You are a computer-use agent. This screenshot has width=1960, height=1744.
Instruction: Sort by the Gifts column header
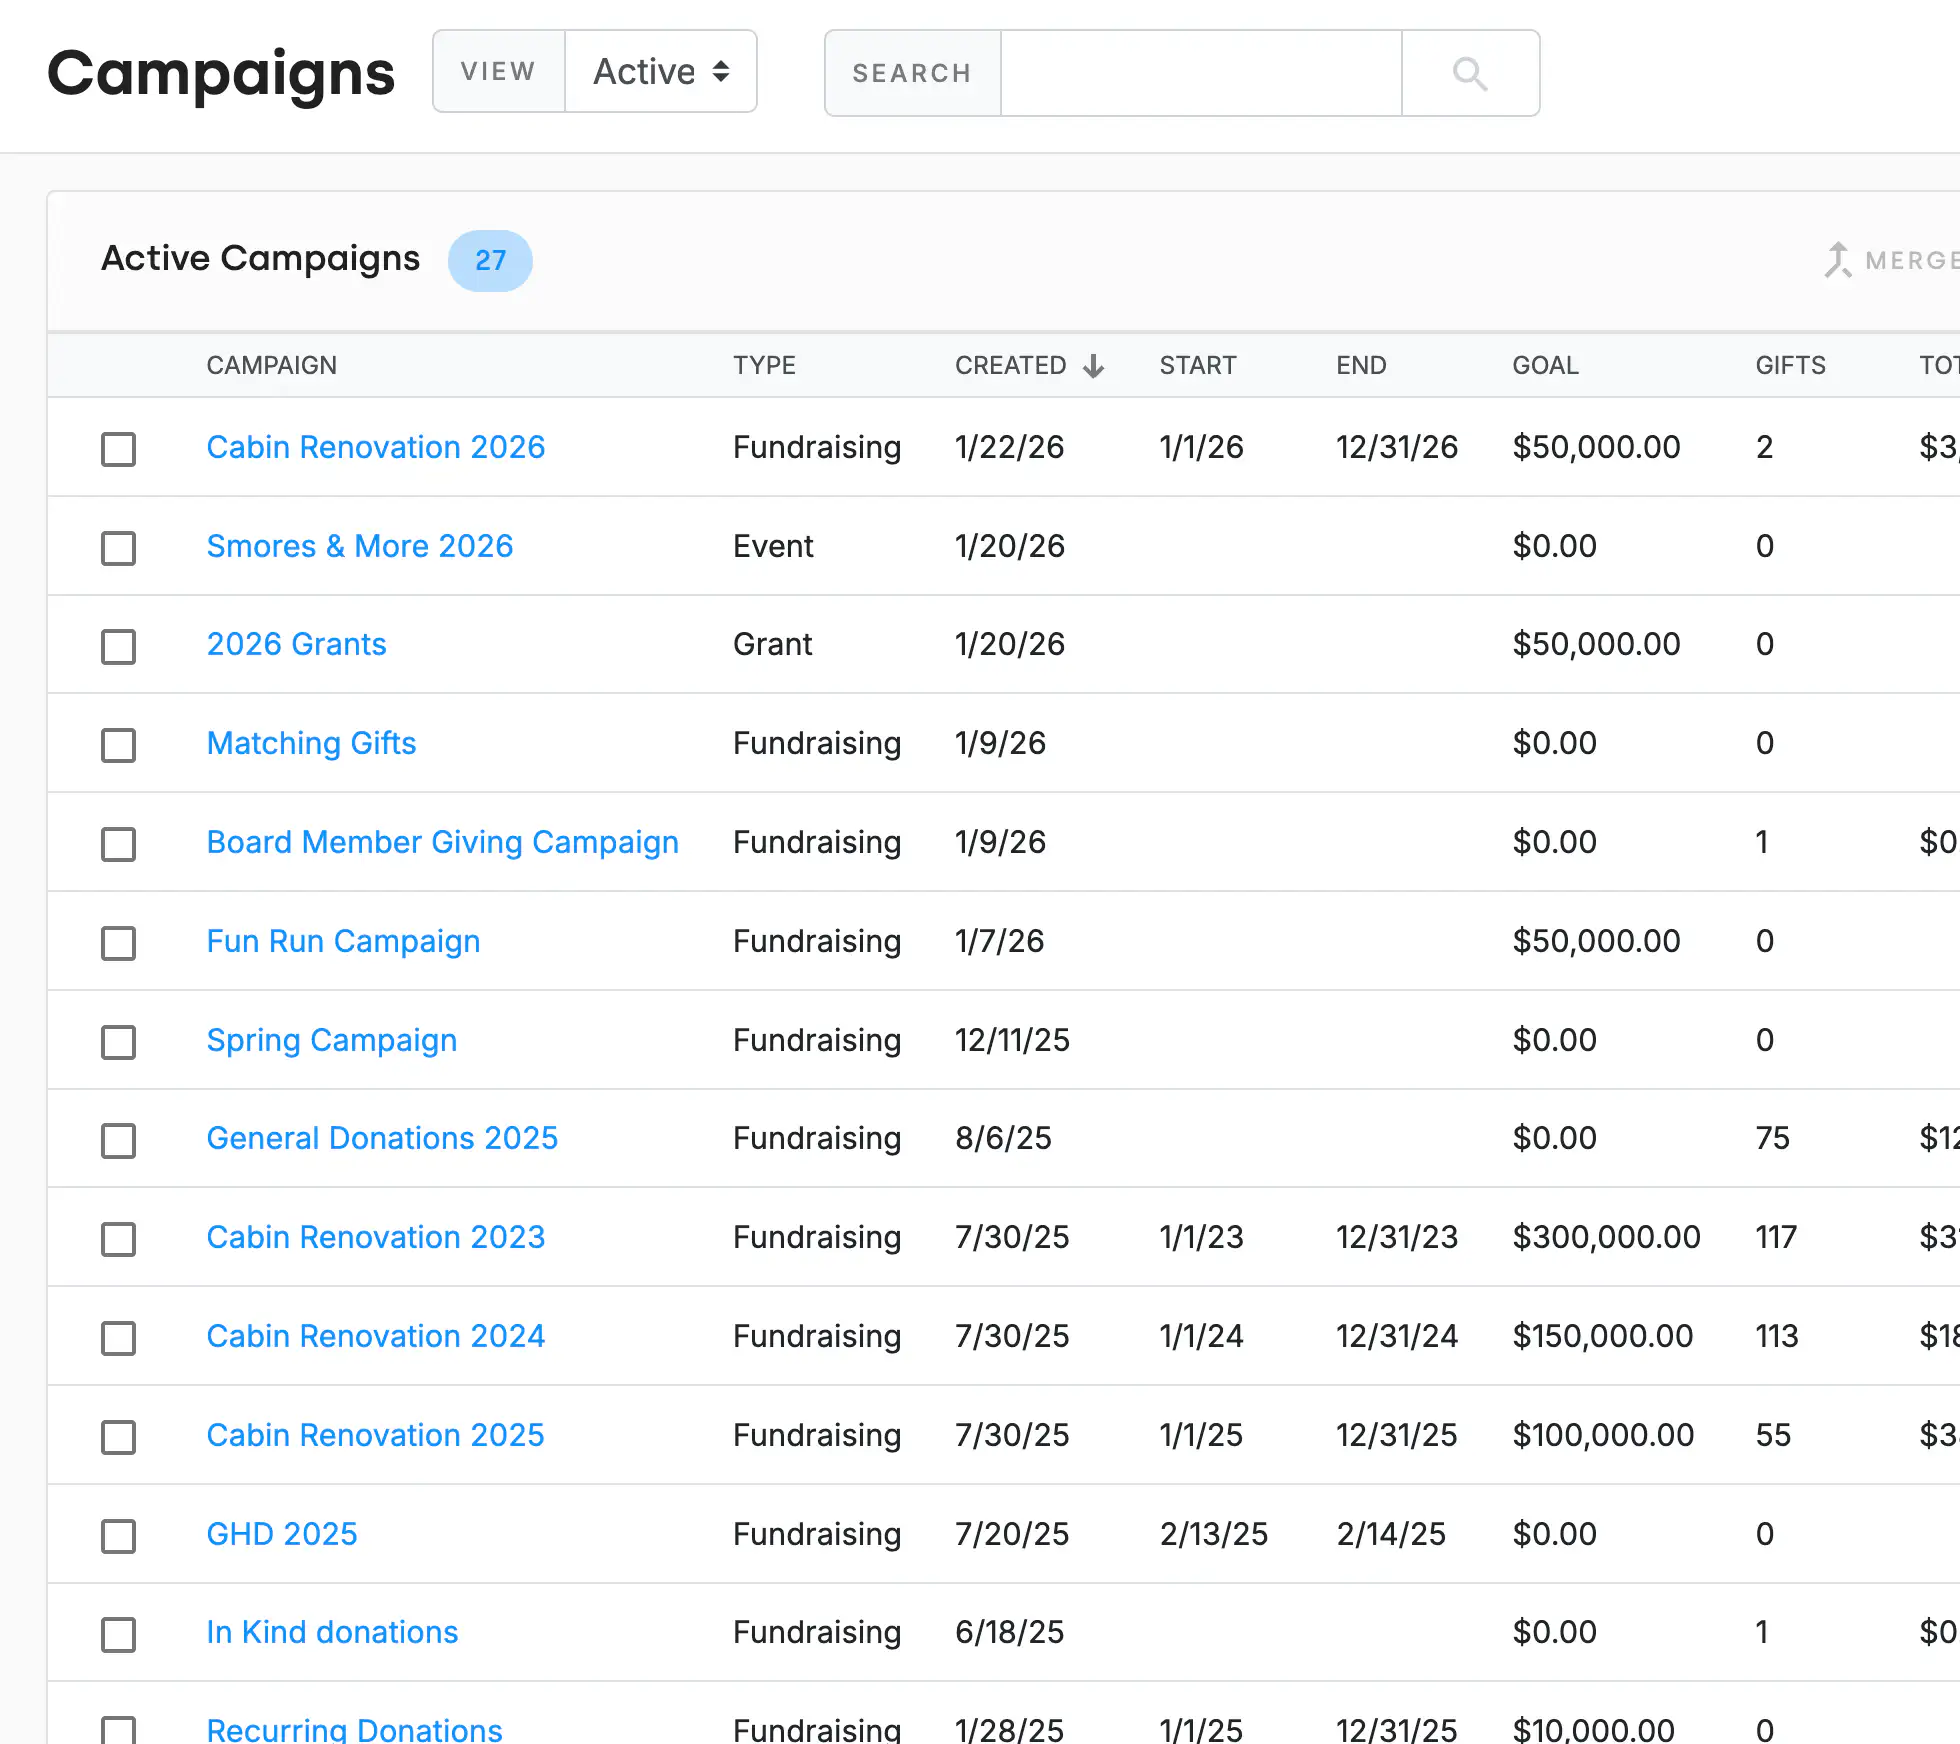(1790, 365)
